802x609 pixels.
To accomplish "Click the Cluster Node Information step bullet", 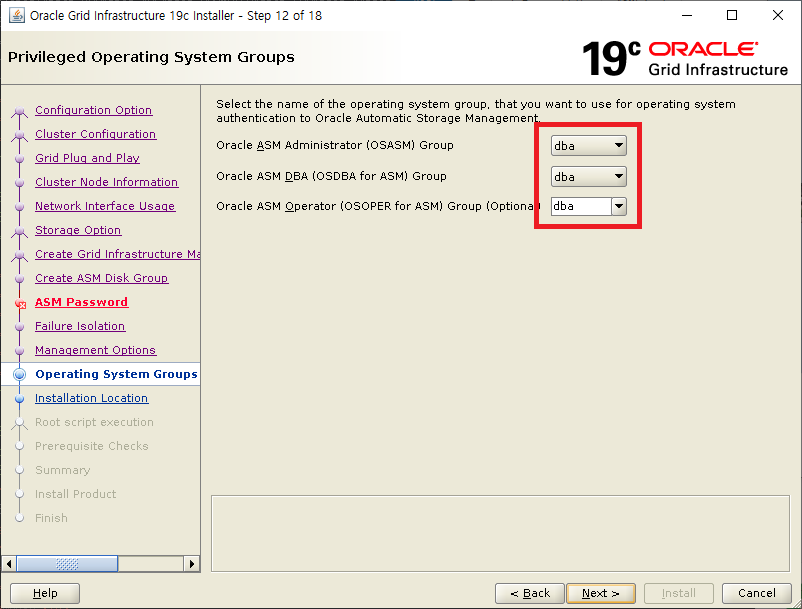I will tap(19, 183).
